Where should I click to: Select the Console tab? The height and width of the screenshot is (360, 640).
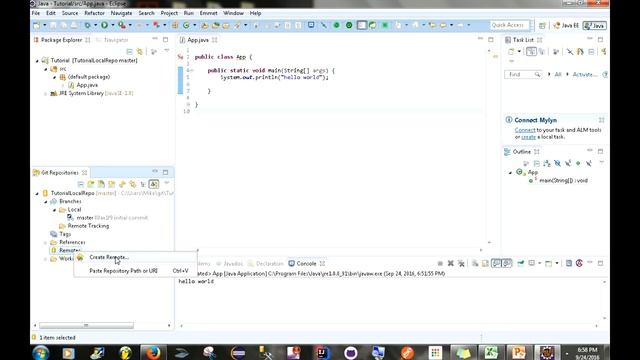pos(306,264)
